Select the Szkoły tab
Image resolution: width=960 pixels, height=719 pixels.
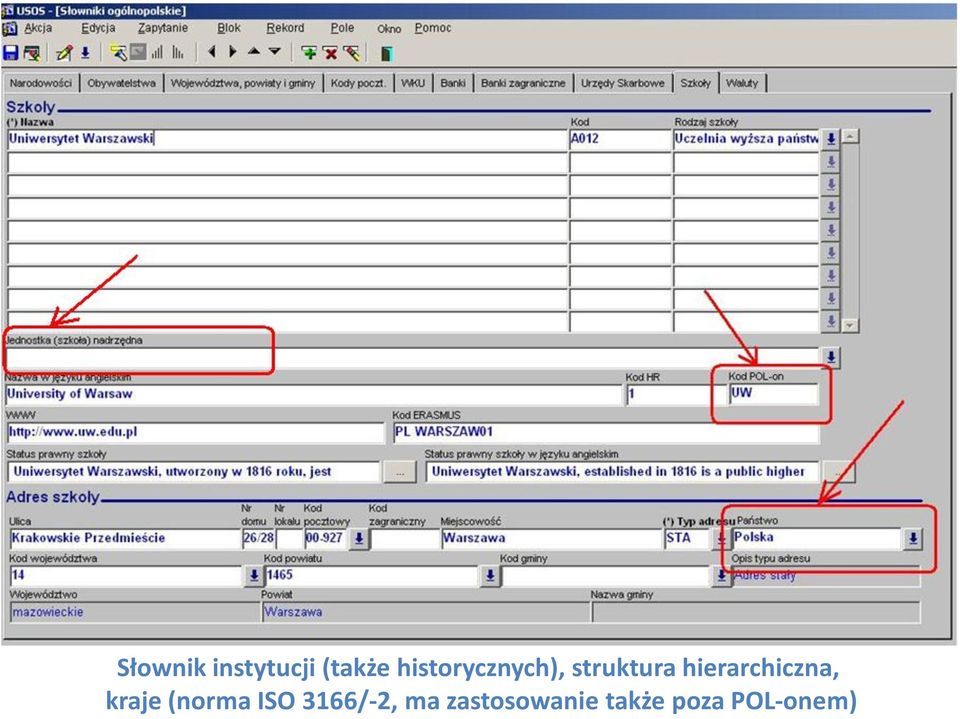click(696, 83)
